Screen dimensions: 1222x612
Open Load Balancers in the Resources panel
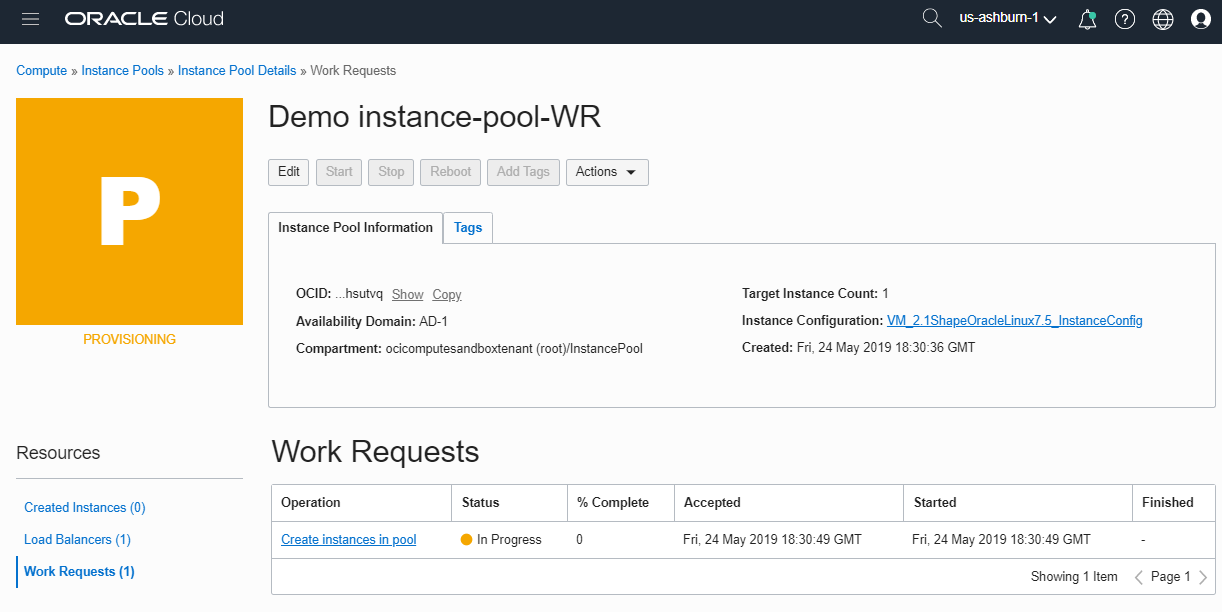(77, 539)
